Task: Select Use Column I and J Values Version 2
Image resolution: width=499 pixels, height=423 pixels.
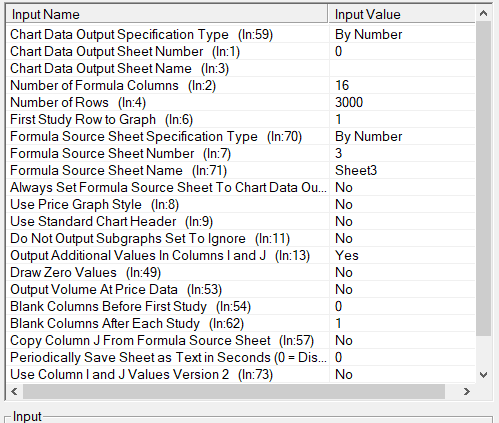Action: 241,374
